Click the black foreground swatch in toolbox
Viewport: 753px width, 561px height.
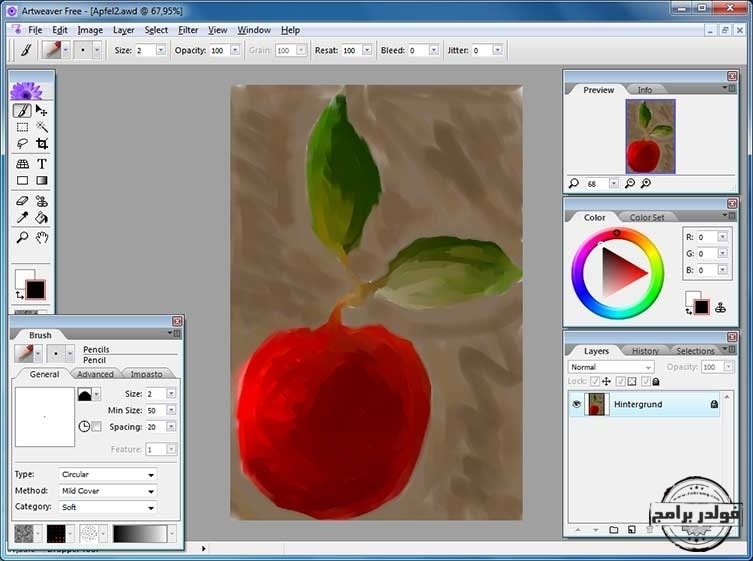pos(36,290)
